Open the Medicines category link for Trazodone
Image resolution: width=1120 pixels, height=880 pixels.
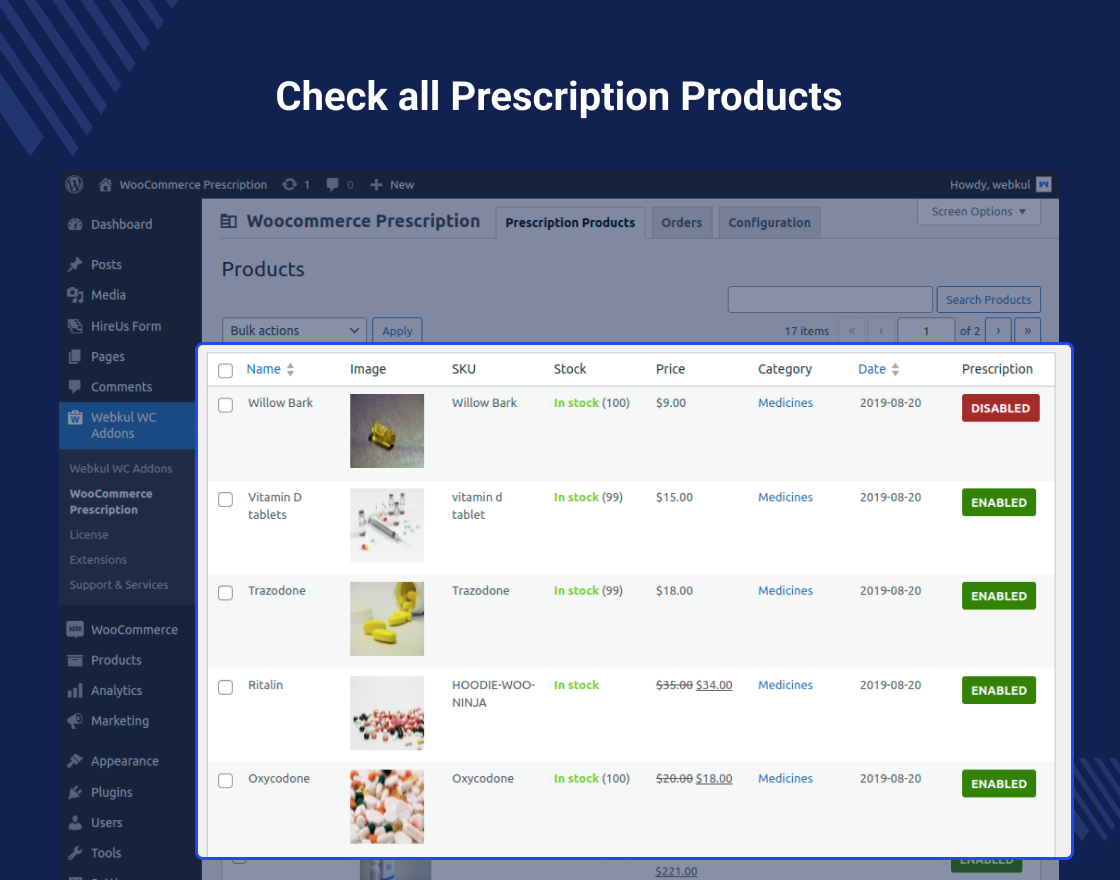tap(785, 590)
